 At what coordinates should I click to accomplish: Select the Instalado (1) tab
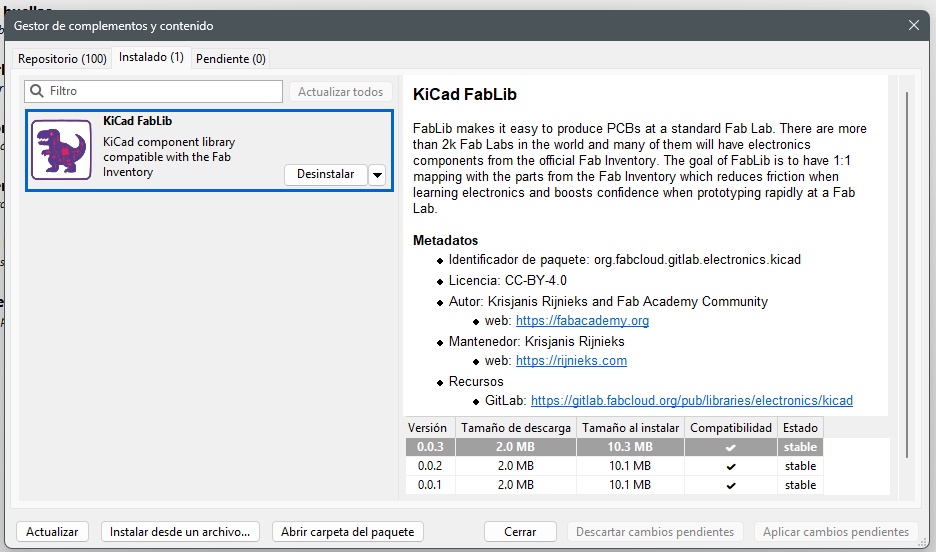[x=151, y=58]
